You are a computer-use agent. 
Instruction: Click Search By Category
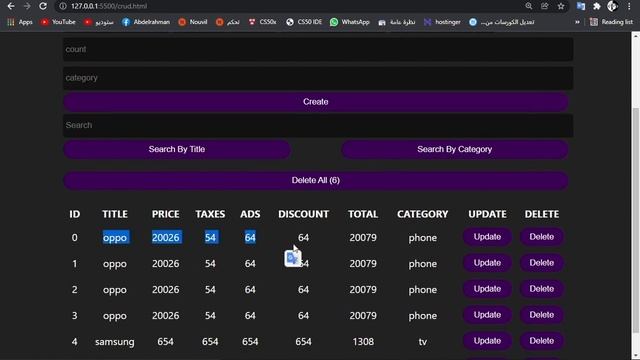point(454,149)
